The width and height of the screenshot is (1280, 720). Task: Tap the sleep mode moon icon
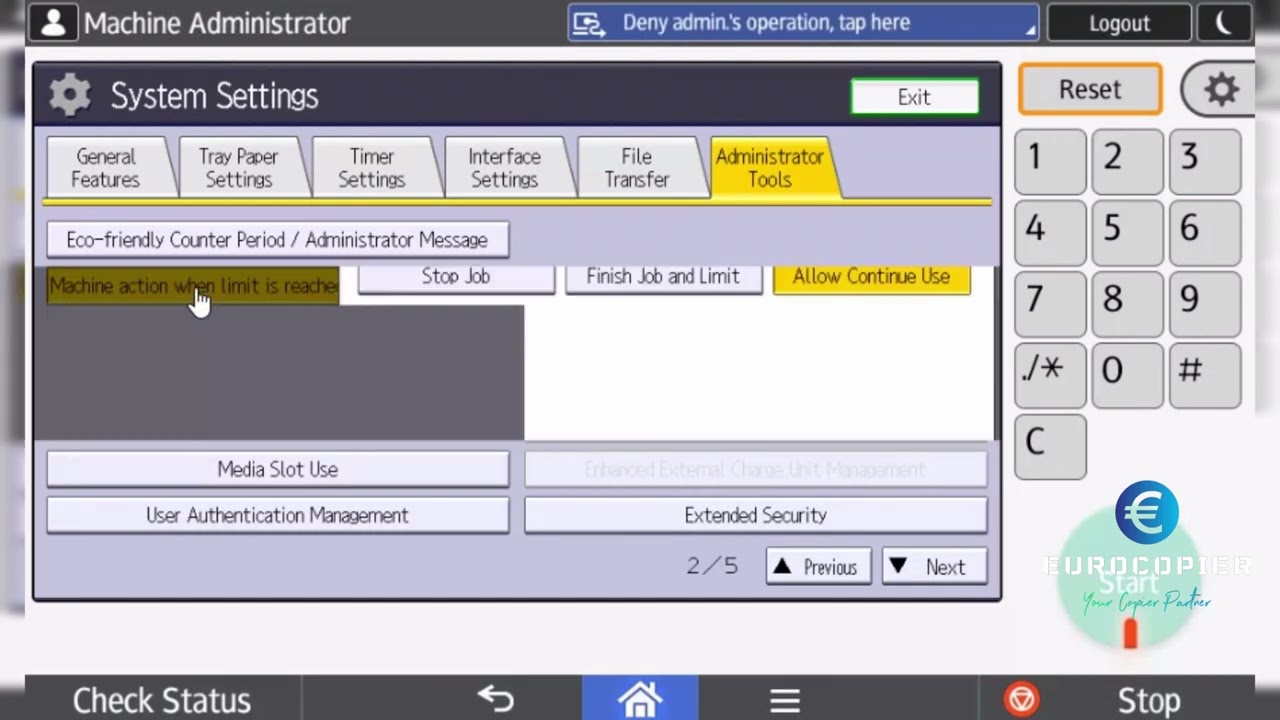click(1225, 23)
